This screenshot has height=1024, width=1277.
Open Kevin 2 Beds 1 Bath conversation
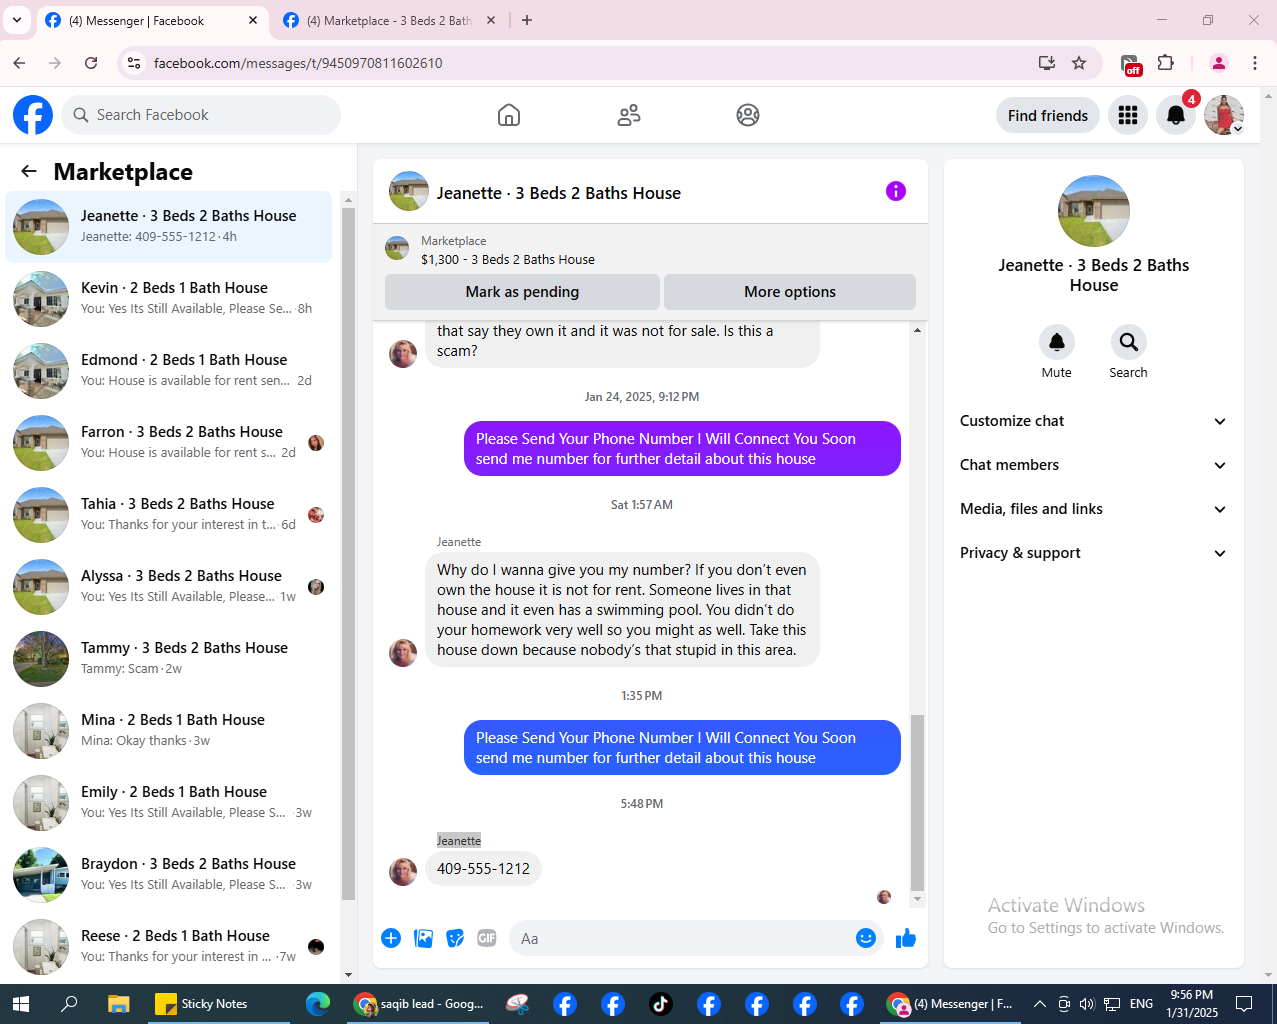tap(169, 299)
